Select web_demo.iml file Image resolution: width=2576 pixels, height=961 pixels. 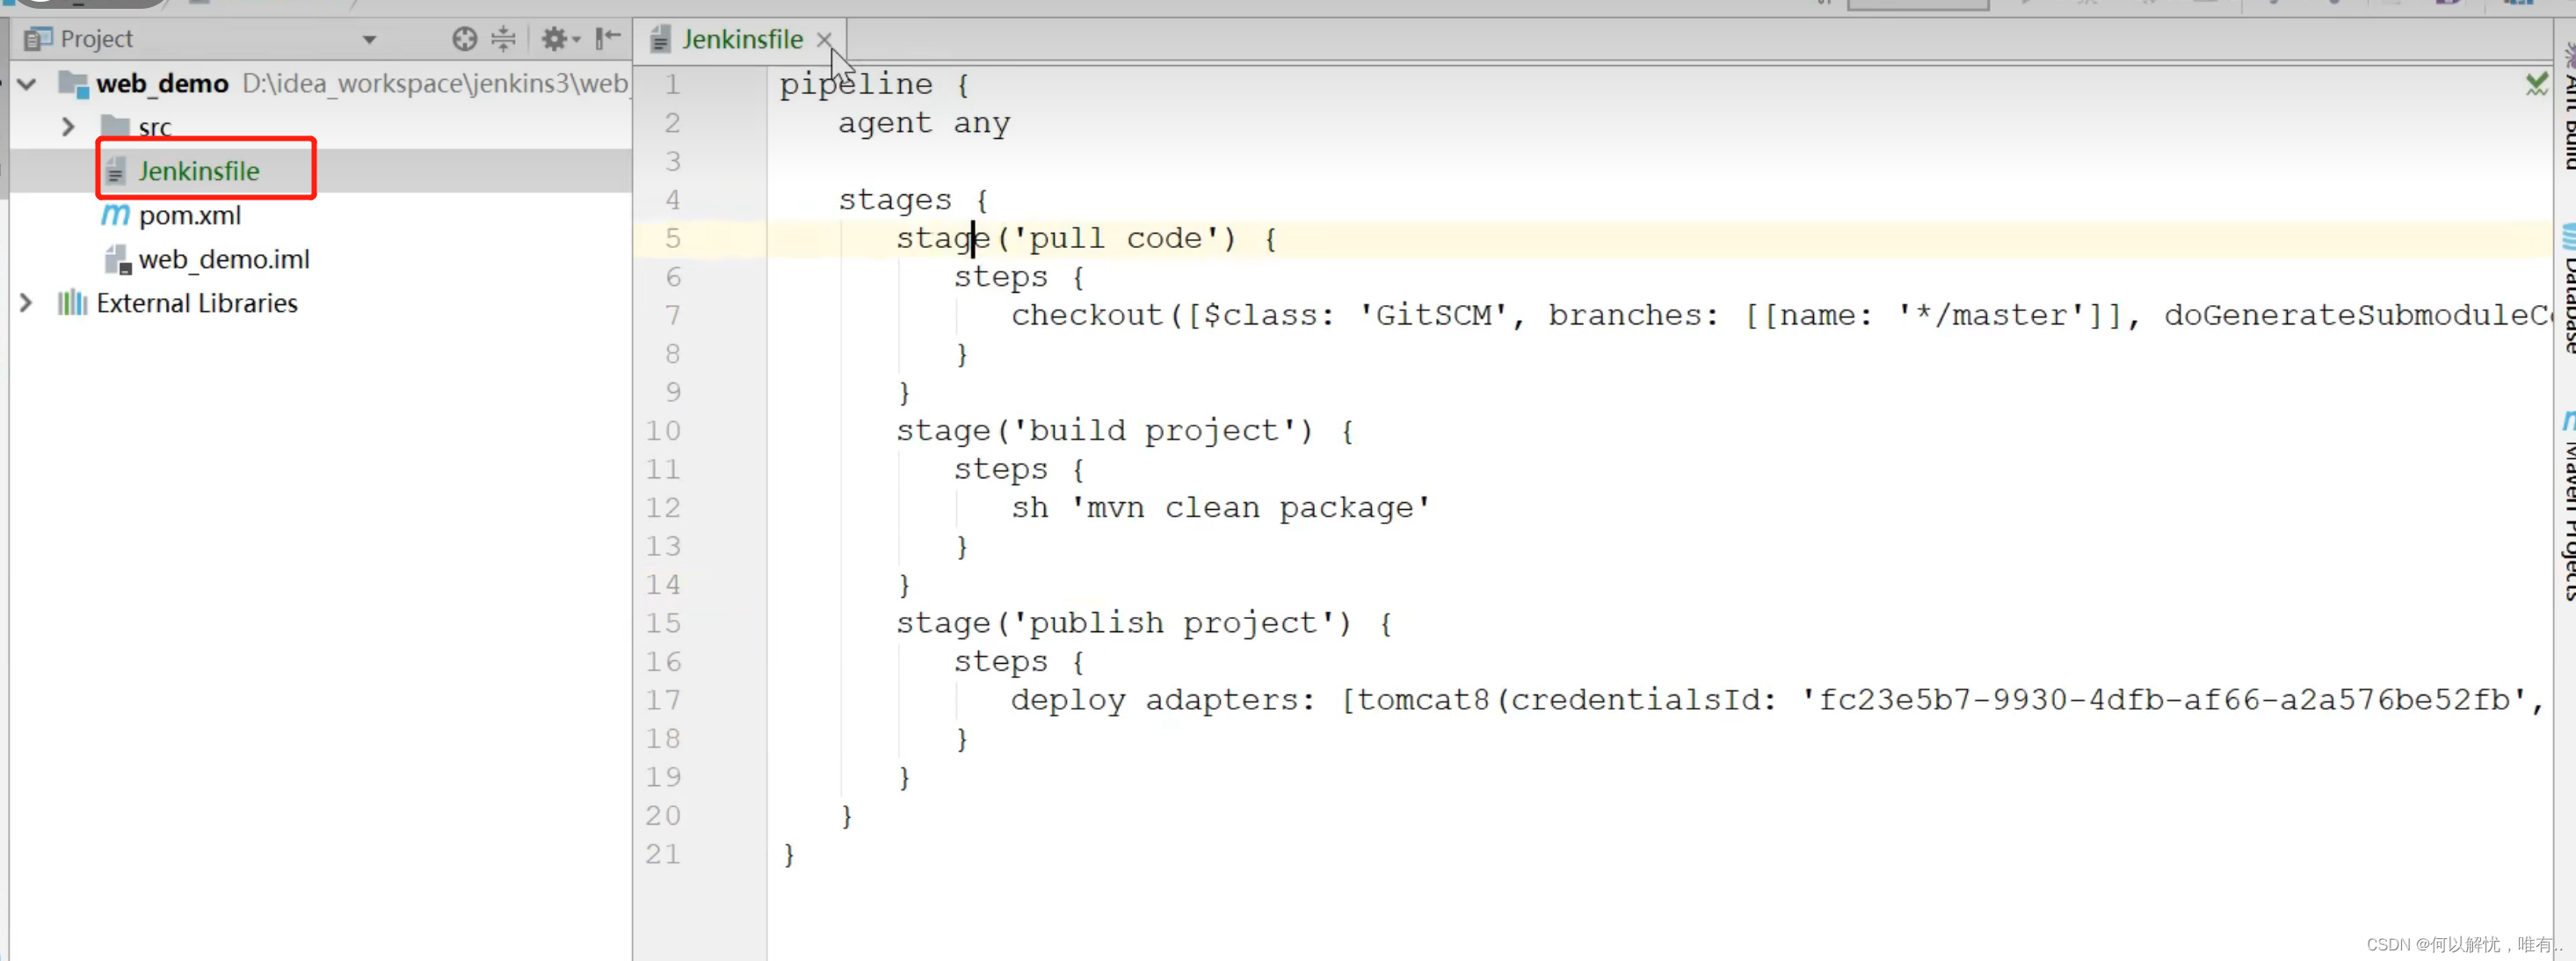224,259
